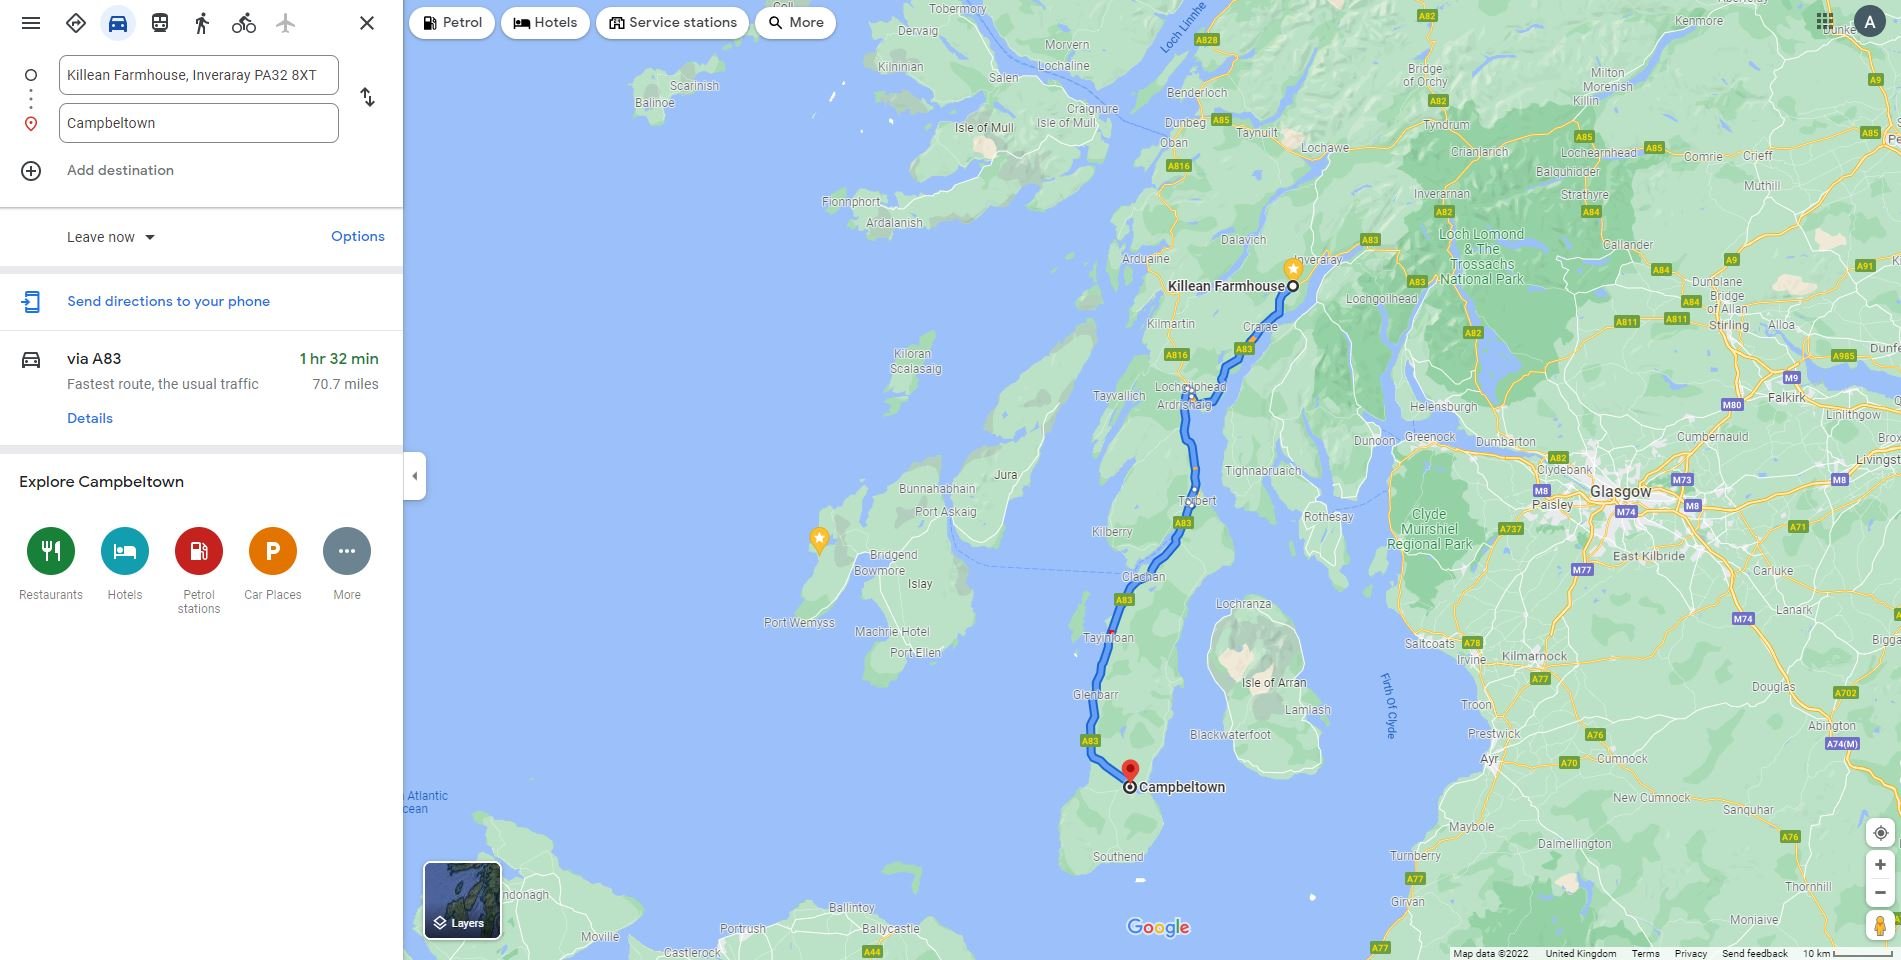Choose walking travel mode icon
The width and height of the screenshot is (1901, 960).
(202, 23)
